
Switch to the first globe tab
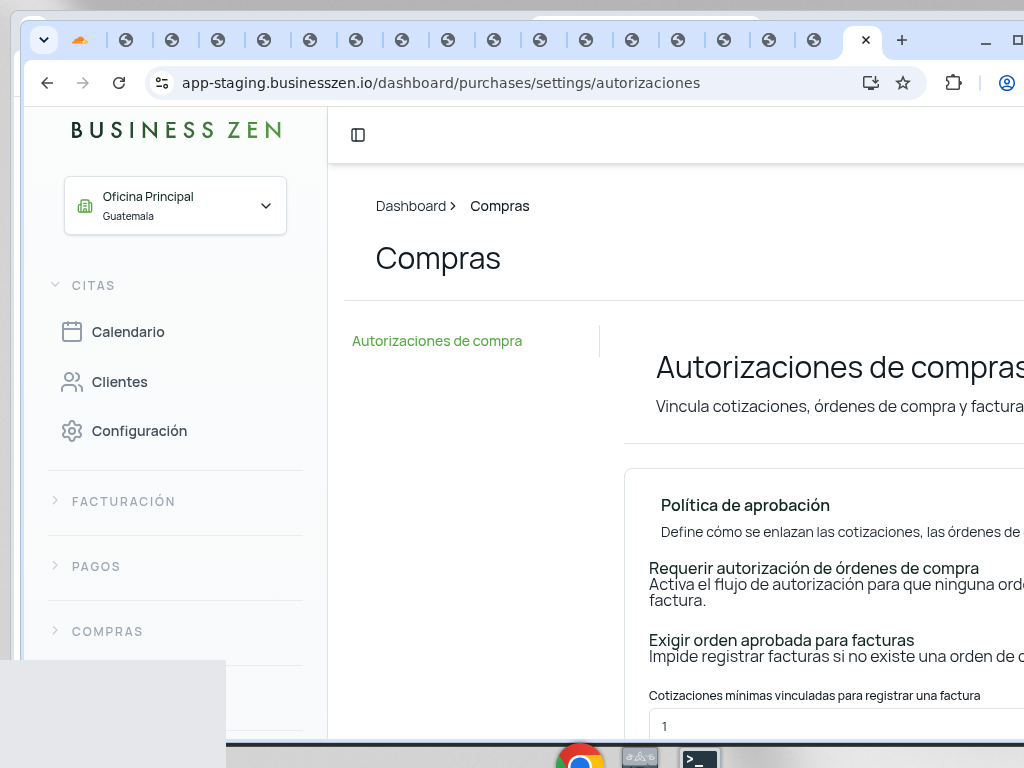[126, 40]
